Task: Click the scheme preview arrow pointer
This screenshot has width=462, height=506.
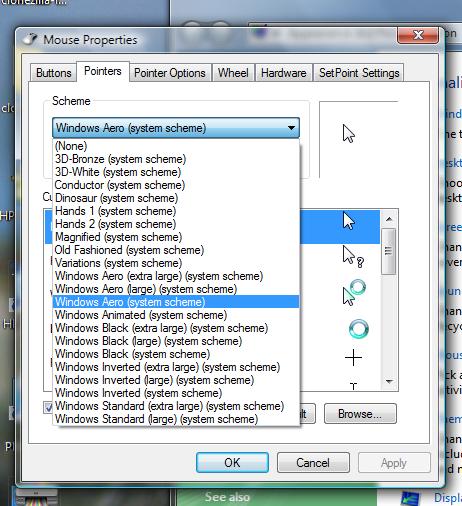Action: (349, 134)
